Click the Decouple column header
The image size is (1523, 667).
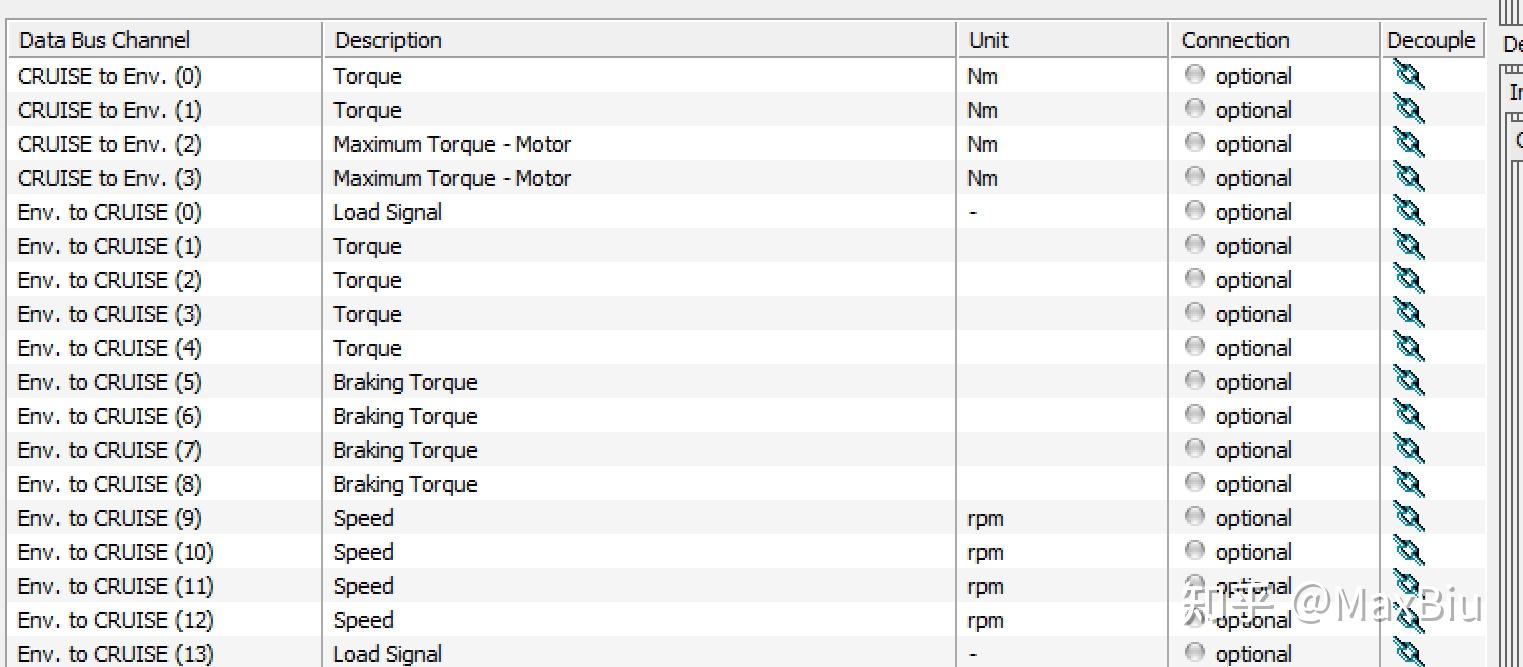click(1432, 40)
